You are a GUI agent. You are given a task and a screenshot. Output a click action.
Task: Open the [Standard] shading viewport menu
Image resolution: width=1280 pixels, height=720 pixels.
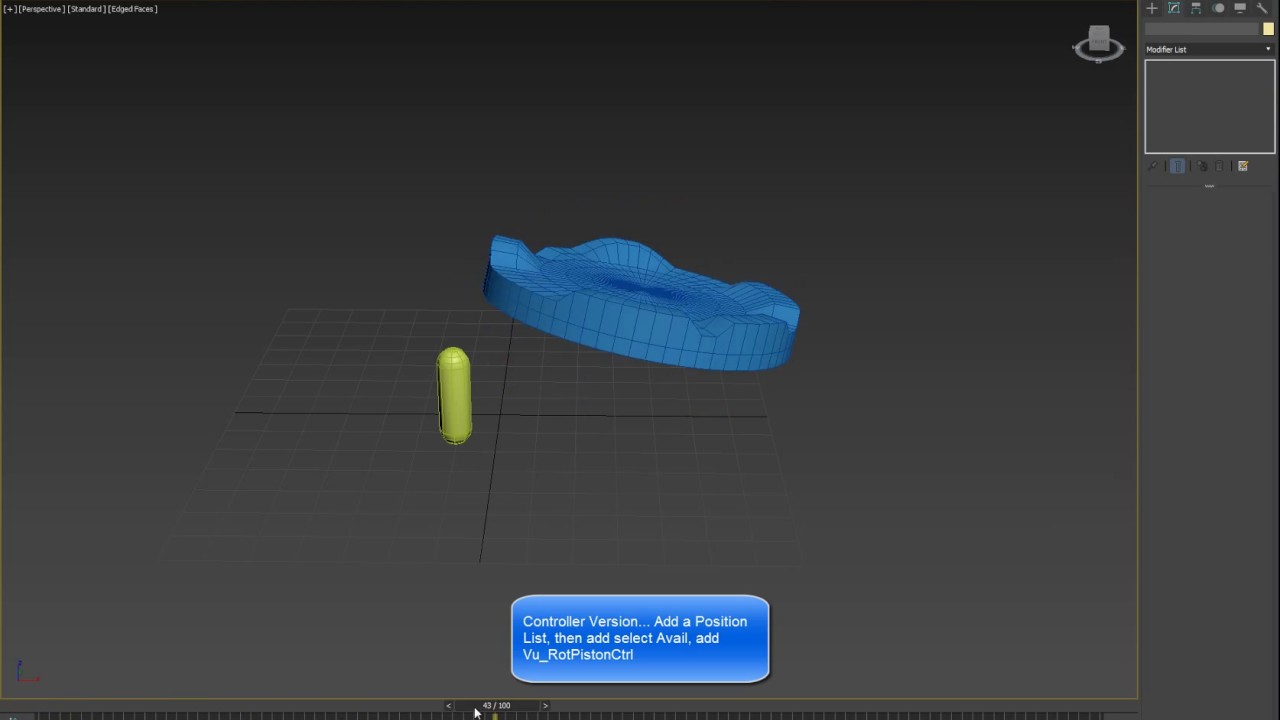87,9
